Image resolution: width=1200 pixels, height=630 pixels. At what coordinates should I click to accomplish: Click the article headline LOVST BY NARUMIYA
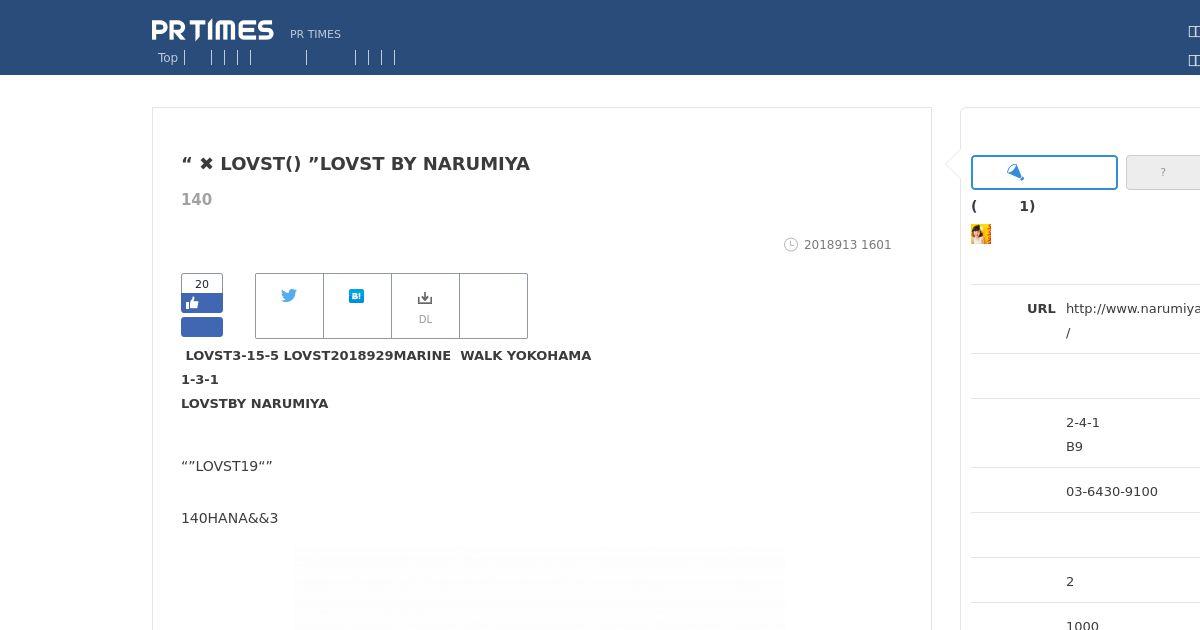tap(356, 163)
